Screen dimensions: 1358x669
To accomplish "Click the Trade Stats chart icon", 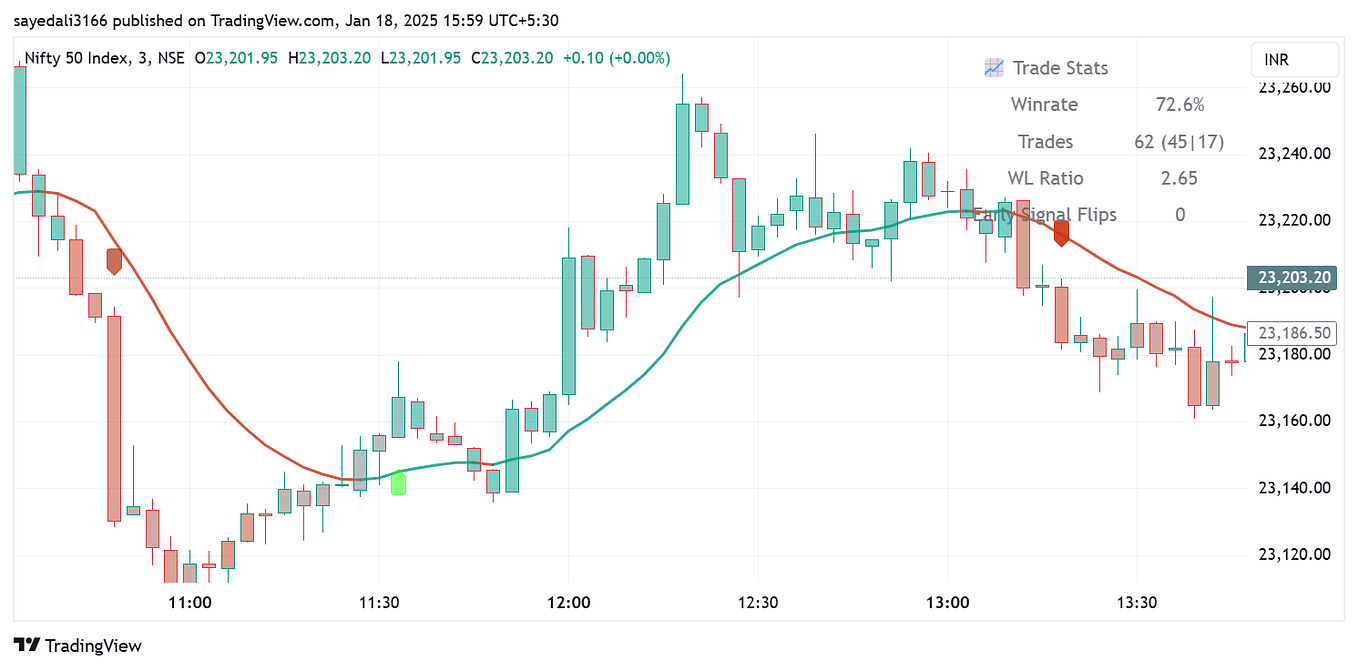I will tap(993, 68).
